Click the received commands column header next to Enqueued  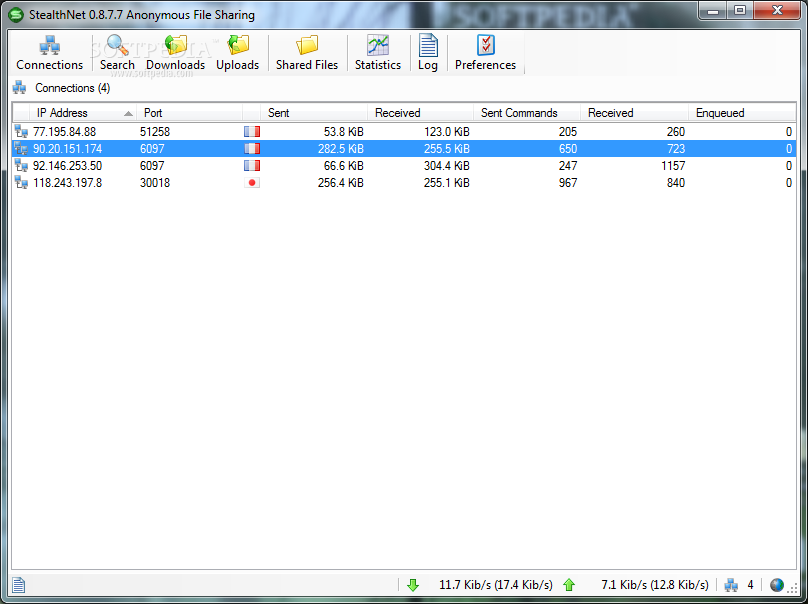pyautogui.click(x=634, y=113)
